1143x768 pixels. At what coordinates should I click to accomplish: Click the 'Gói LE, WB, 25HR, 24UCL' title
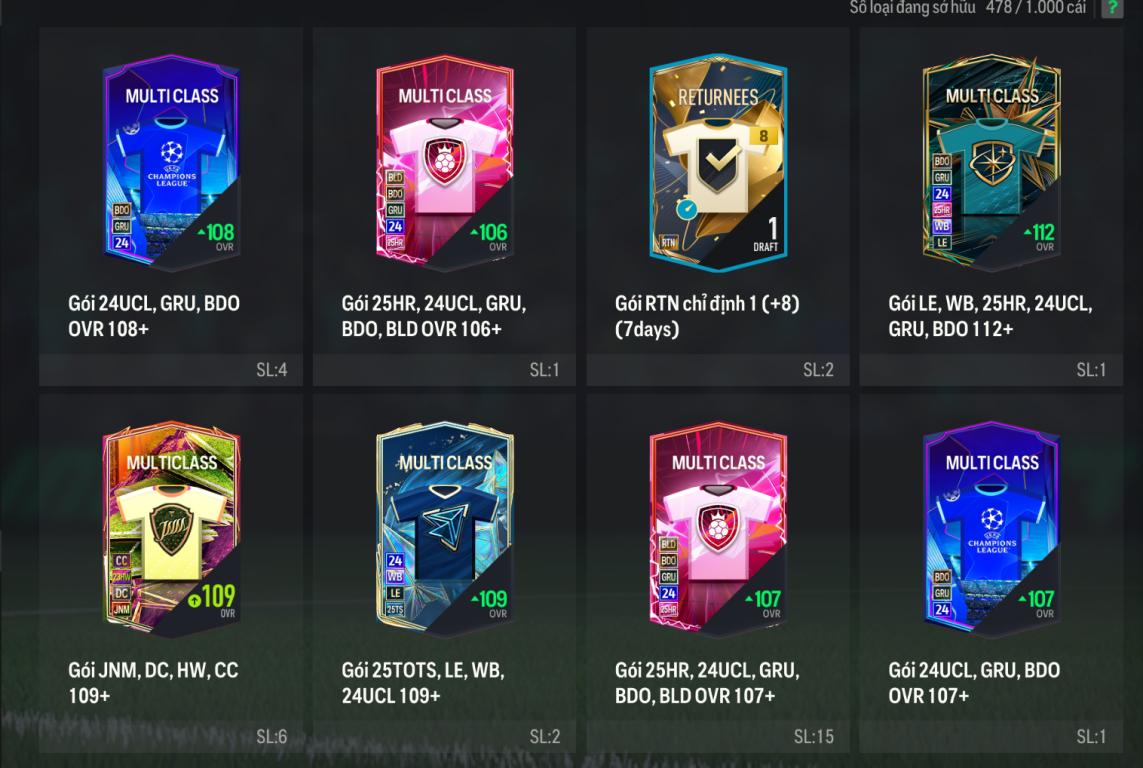click(990, 303)
